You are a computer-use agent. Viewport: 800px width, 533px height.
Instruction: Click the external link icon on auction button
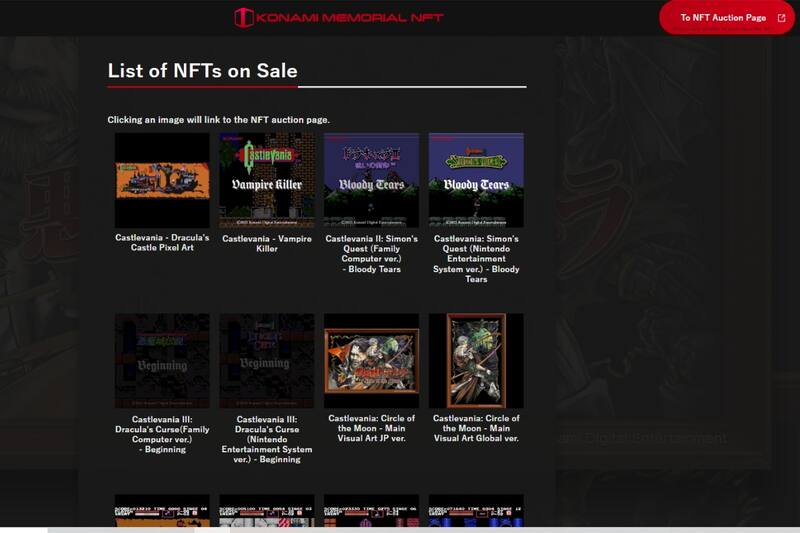(781, 18)
